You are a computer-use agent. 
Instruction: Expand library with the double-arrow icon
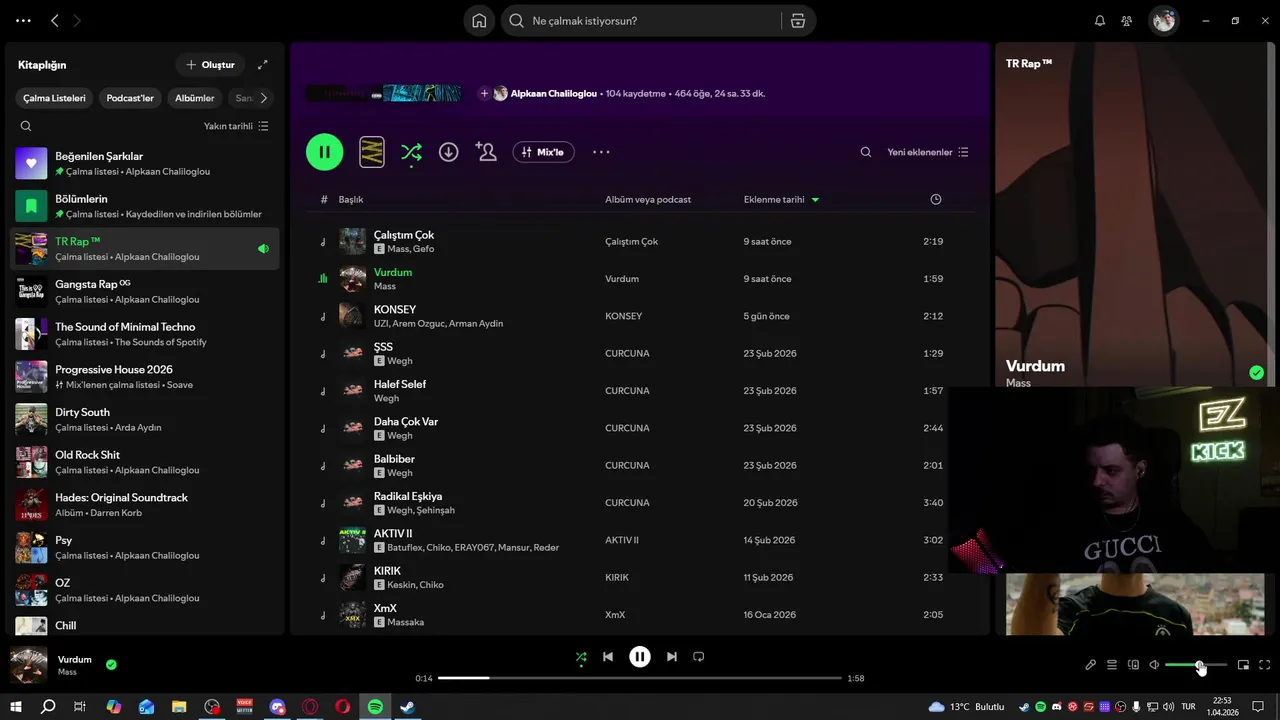[262, 65]
